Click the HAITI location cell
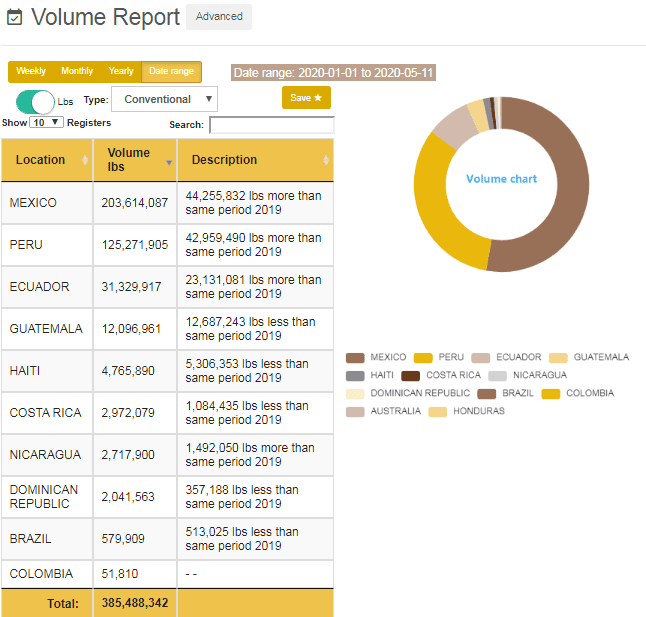 [47, 371]
